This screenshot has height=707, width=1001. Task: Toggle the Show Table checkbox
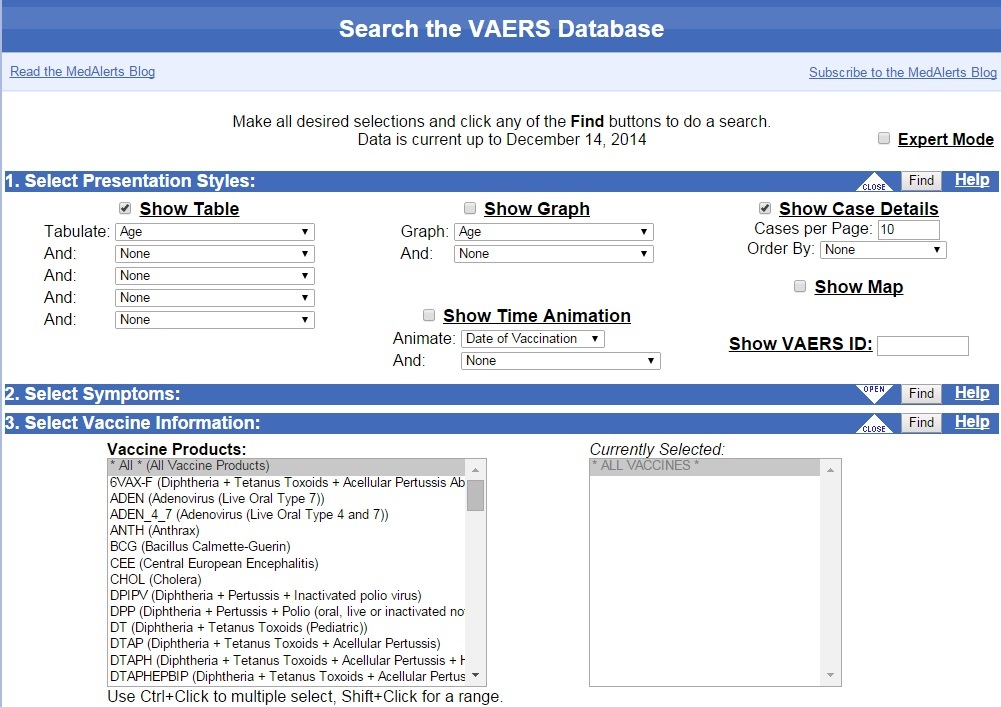(x=125, y=208)
